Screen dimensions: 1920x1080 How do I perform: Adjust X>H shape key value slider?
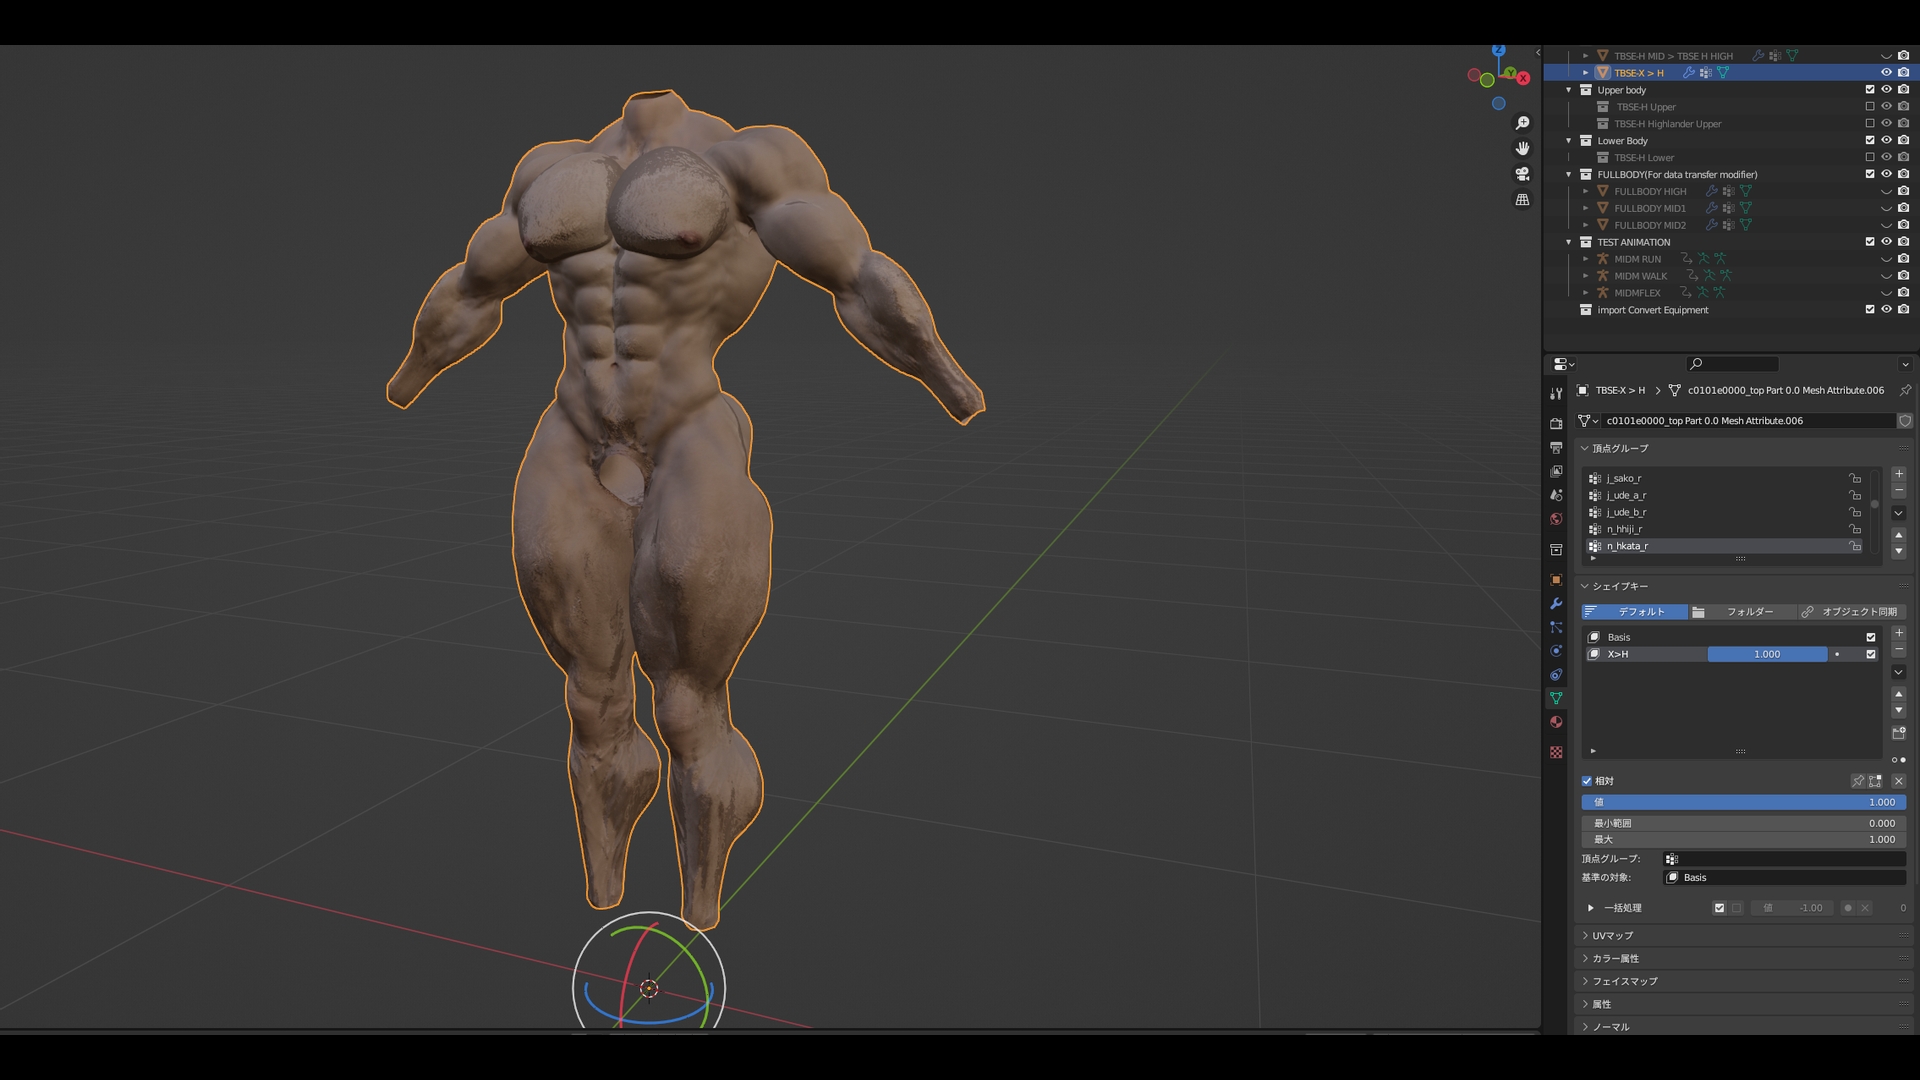tap(1767, 654)
